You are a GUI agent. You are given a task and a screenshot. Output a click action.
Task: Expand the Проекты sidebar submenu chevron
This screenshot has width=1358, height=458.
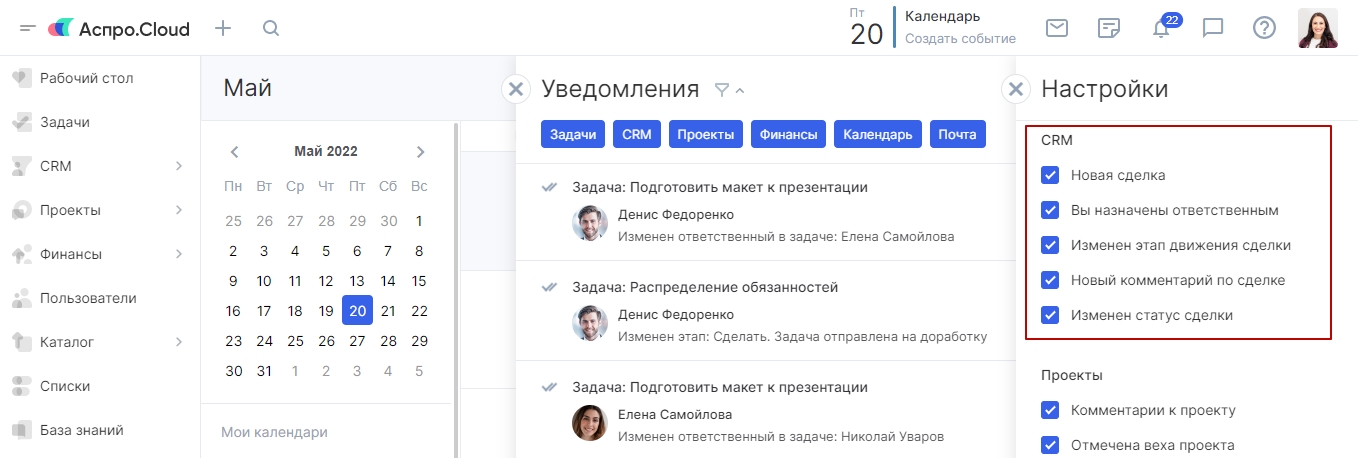click(178, 210)
